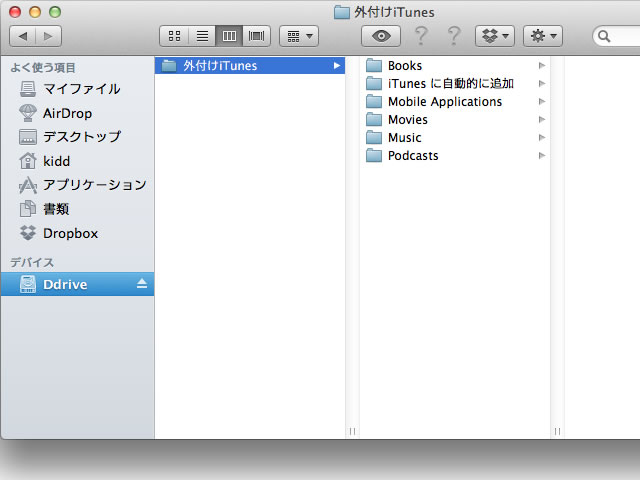Viewport: 640px width, 480px height.
Task: Close the Finder window
Action: click(x=15, y=12)
